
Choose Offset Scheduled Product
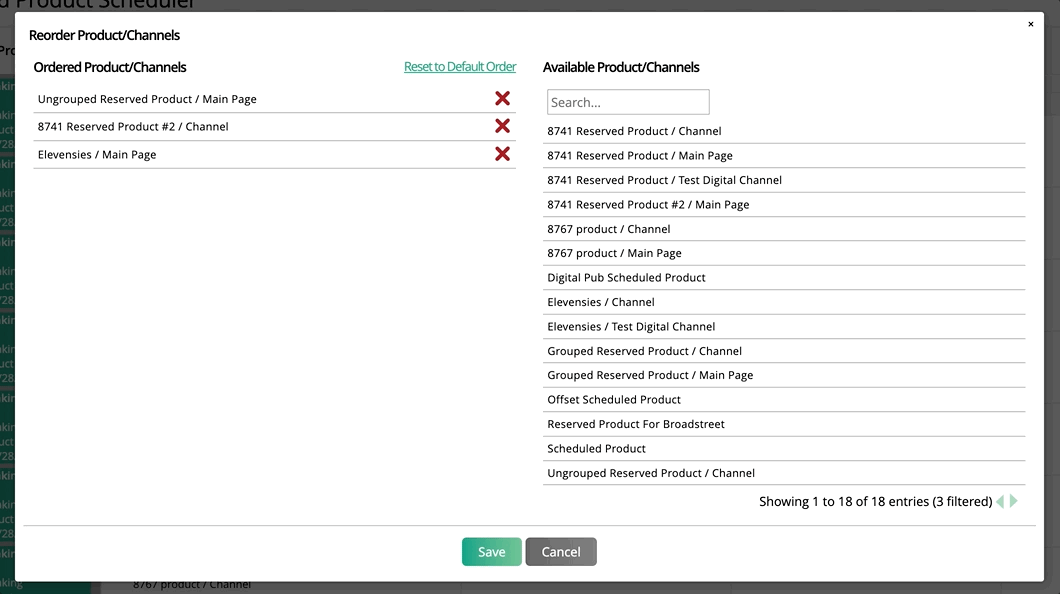(614, 399)
